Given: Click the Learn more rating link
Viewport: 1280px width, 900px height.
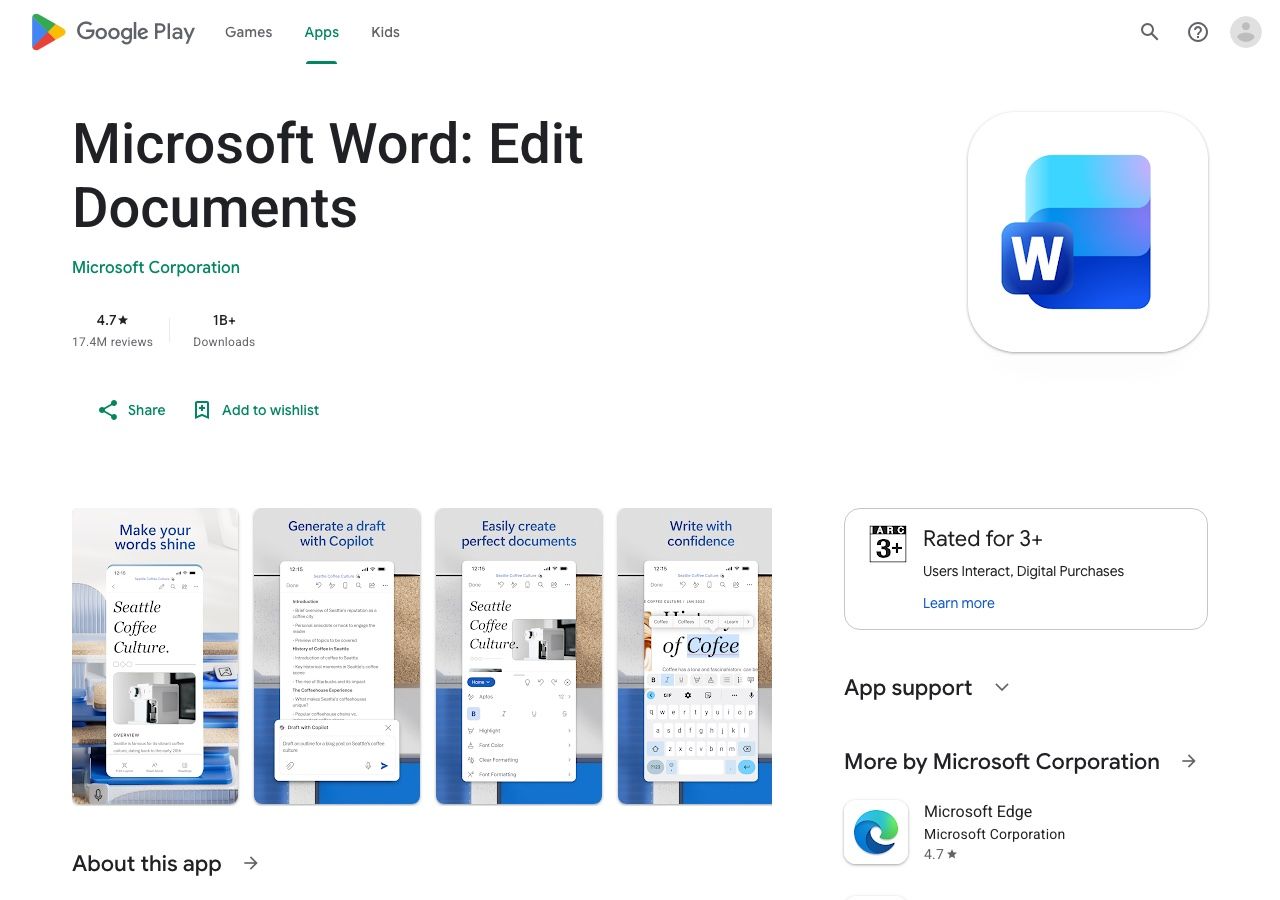Looking at the screenshot, I should tap(959, 603).
